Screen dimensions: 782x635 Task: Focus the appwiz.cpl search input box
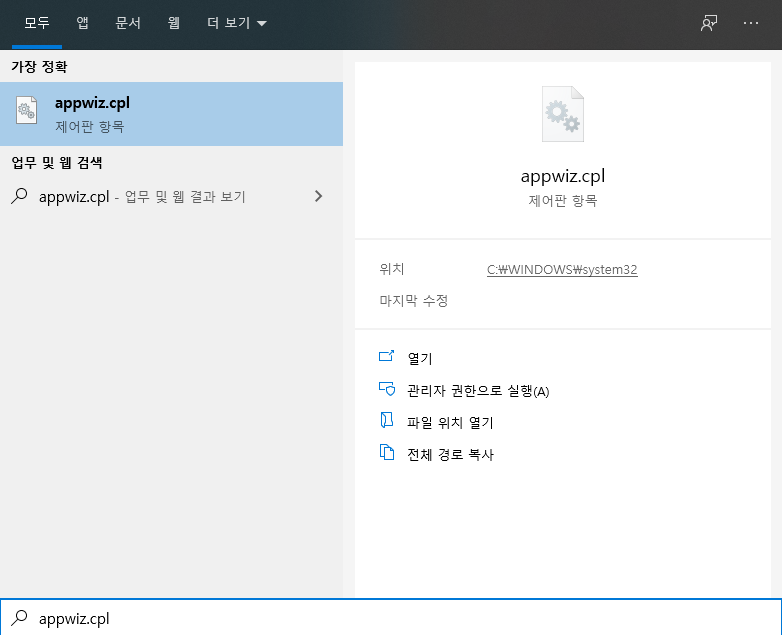(391, 618)
